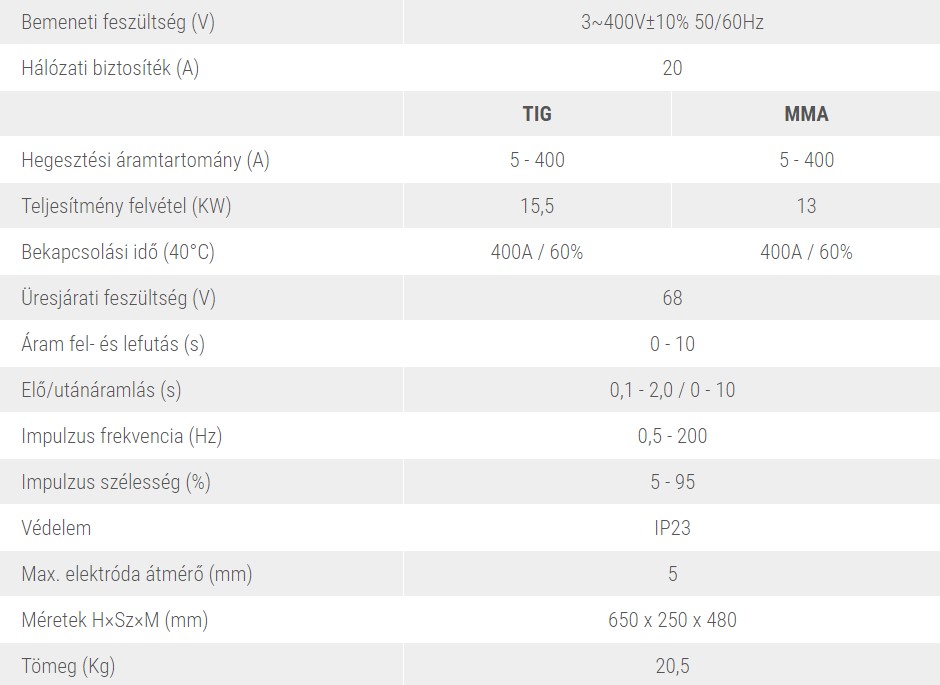Click the TIG column header
This screenshot has height=685, width=940.
point(537,114)
